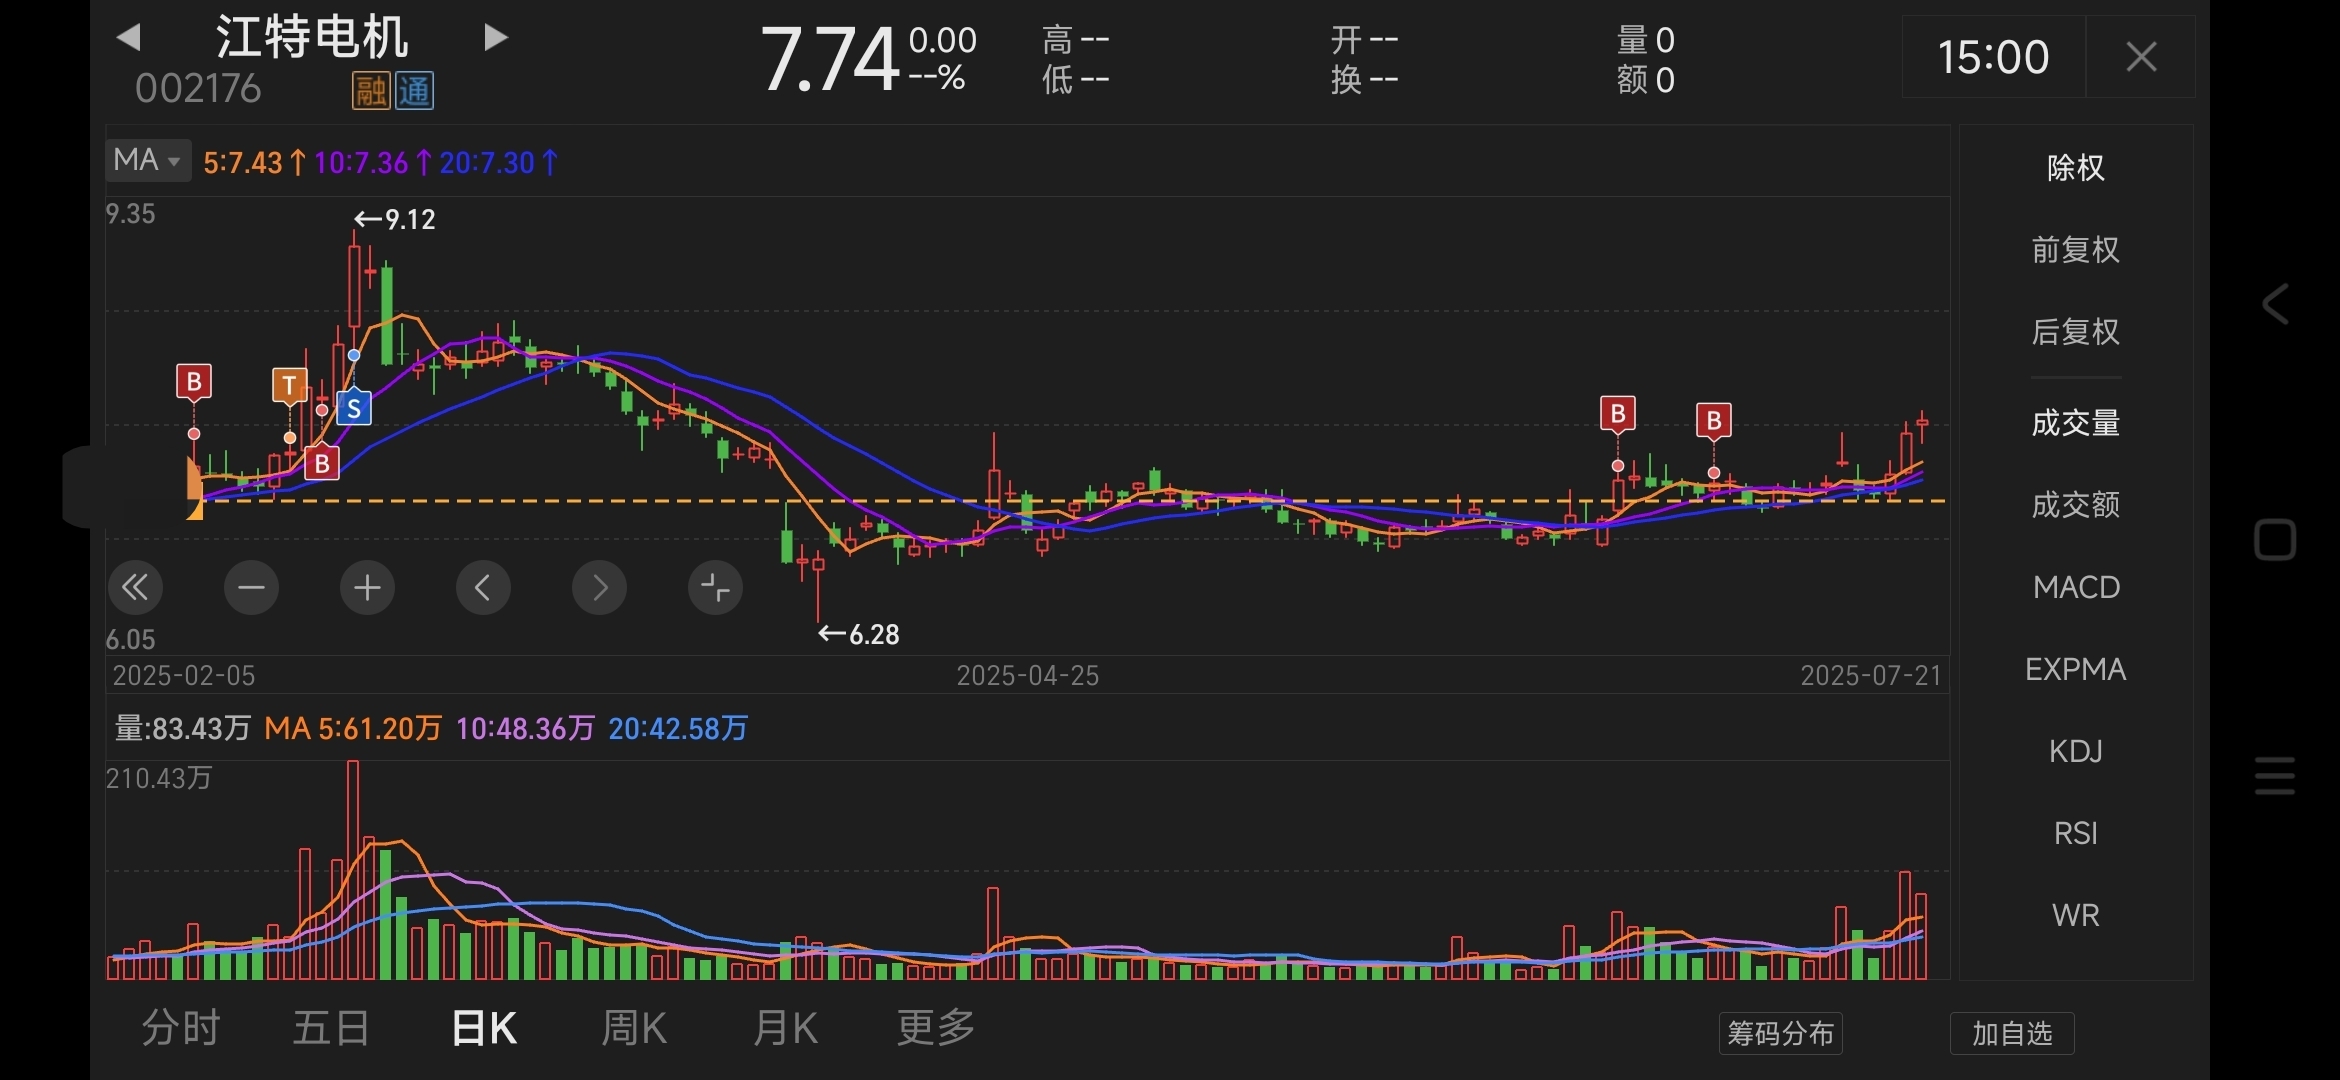The image size is (2340, 1080).
Task: Tap 加自选 add to watchlist
Action: [x=2012, y=1033]
